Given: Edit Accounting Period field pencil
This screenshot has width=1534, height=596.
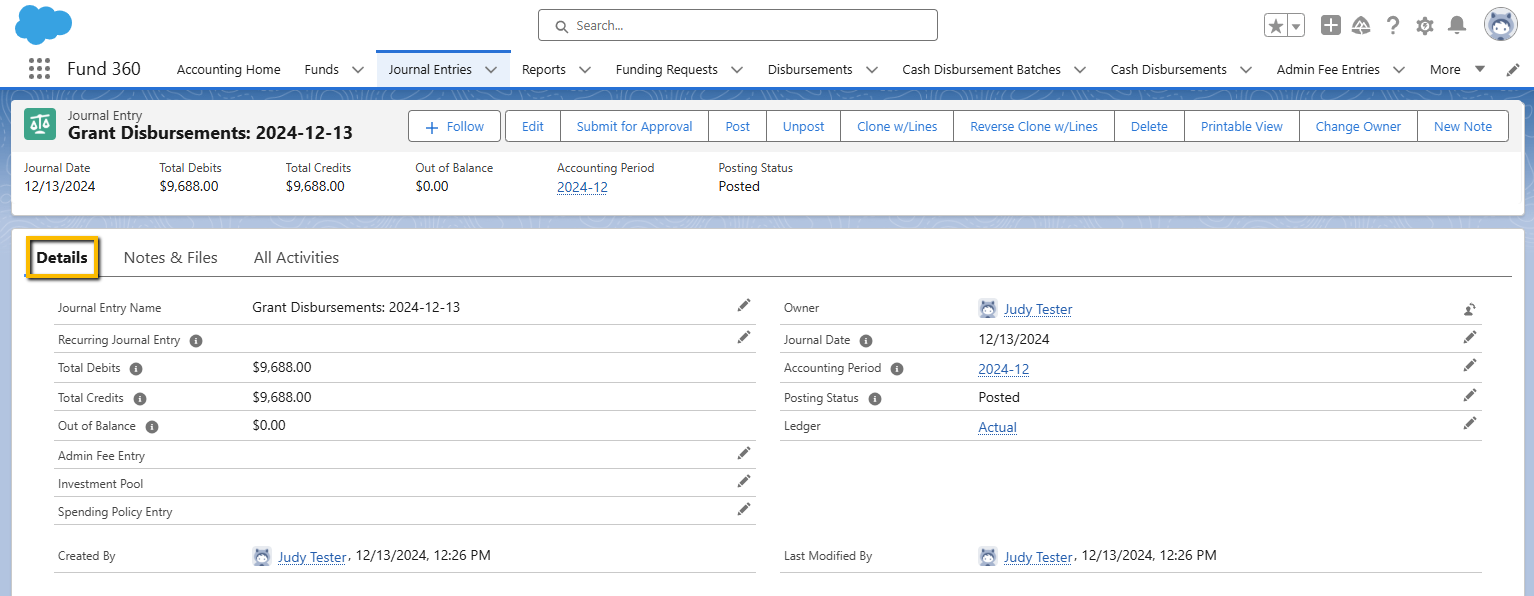Looking at the screenshot, I should 1469,365.
